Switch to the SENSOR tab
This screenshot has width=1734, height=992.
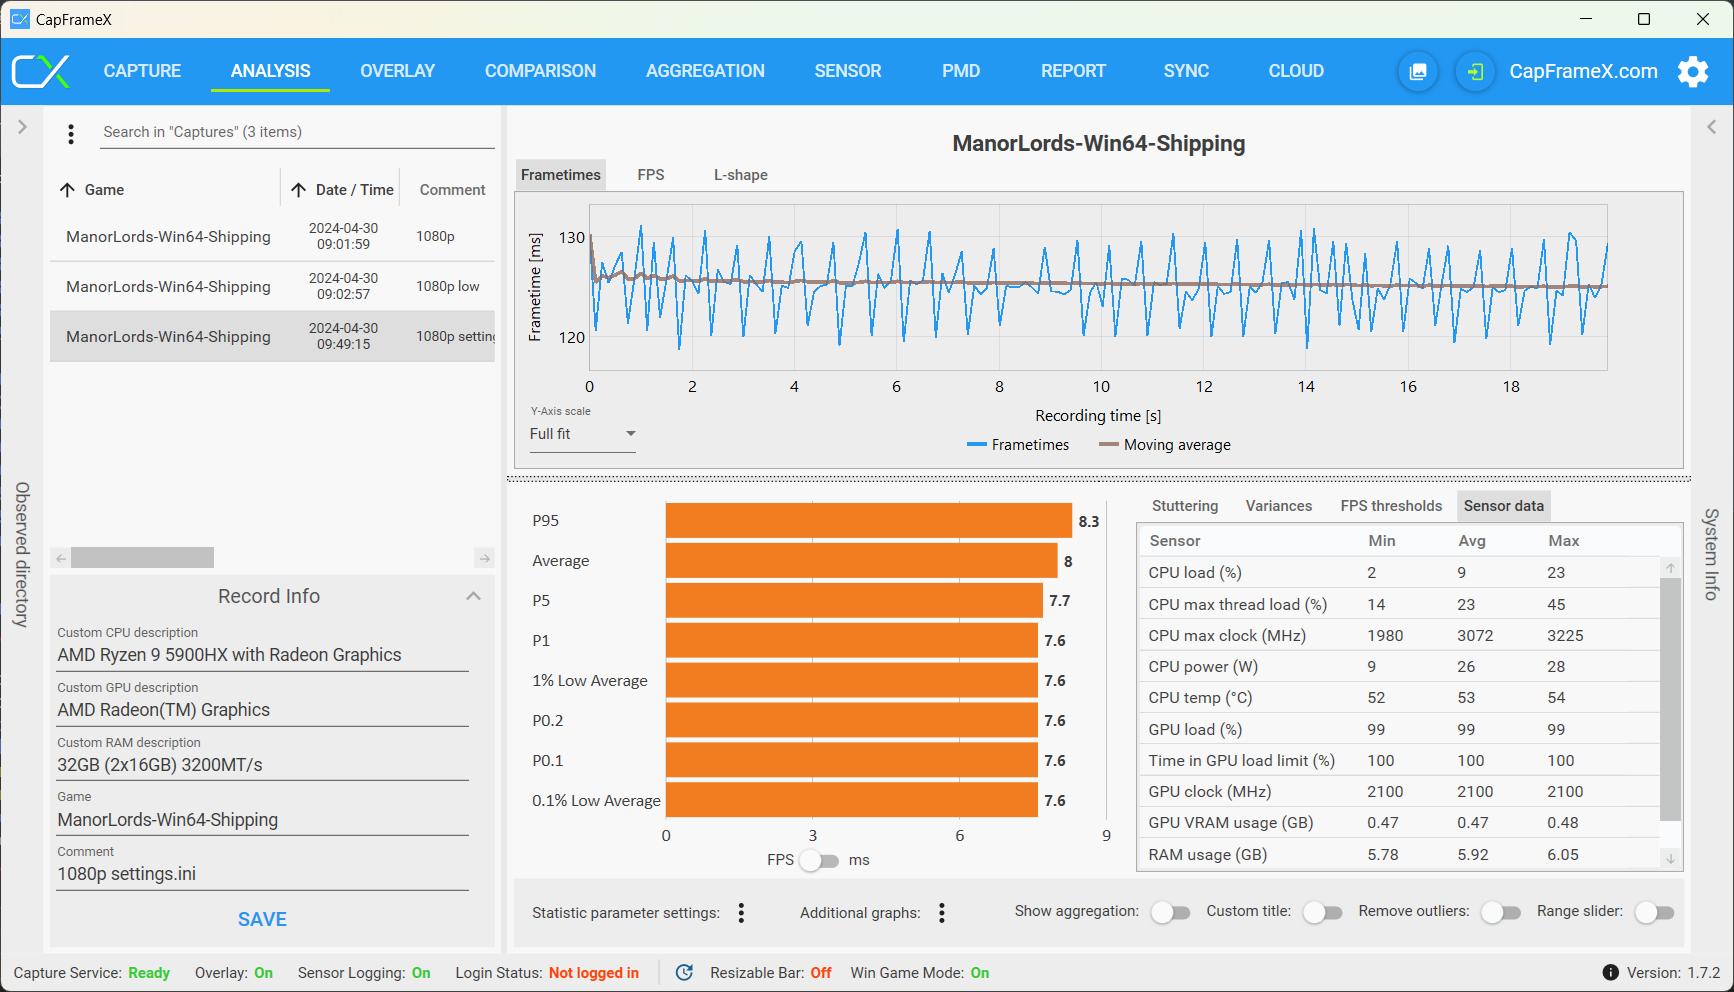click(848, 71)
